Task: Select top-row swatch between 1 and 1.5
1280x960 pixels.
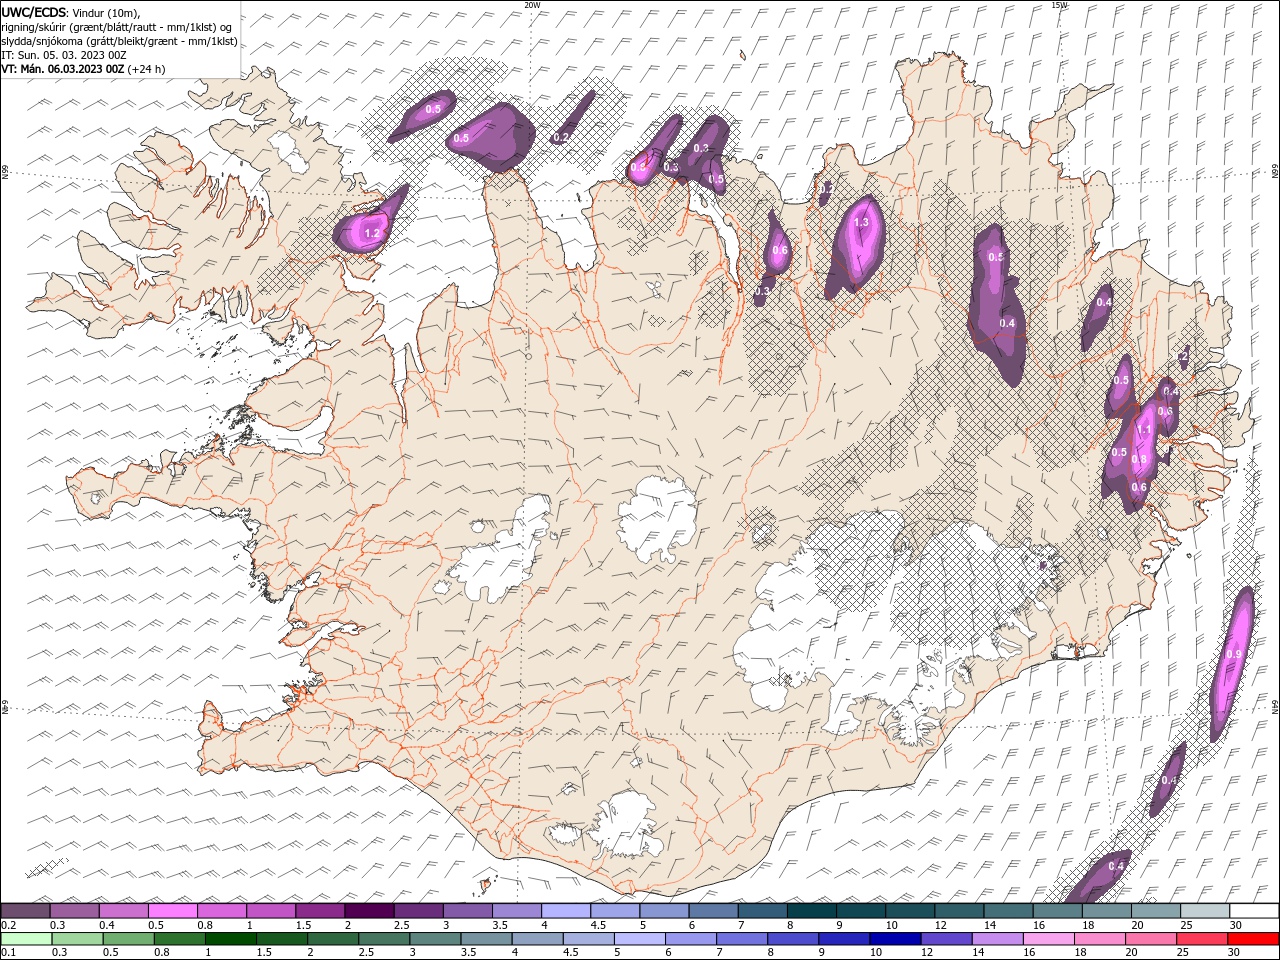Action: coord(270,911)
